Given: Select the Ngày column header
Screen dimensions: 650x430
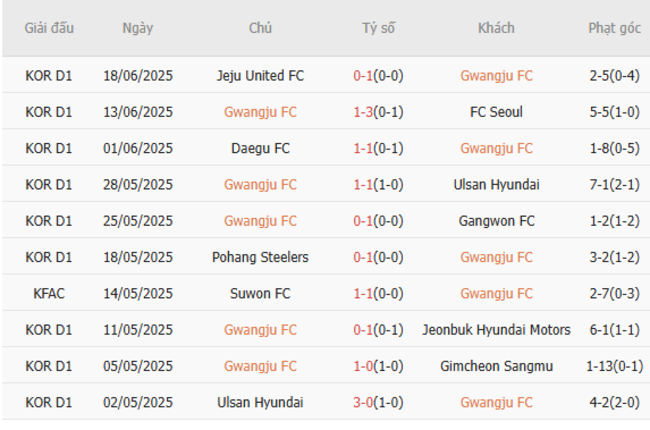Looking at the screenshot, I should tap(138, 28).
